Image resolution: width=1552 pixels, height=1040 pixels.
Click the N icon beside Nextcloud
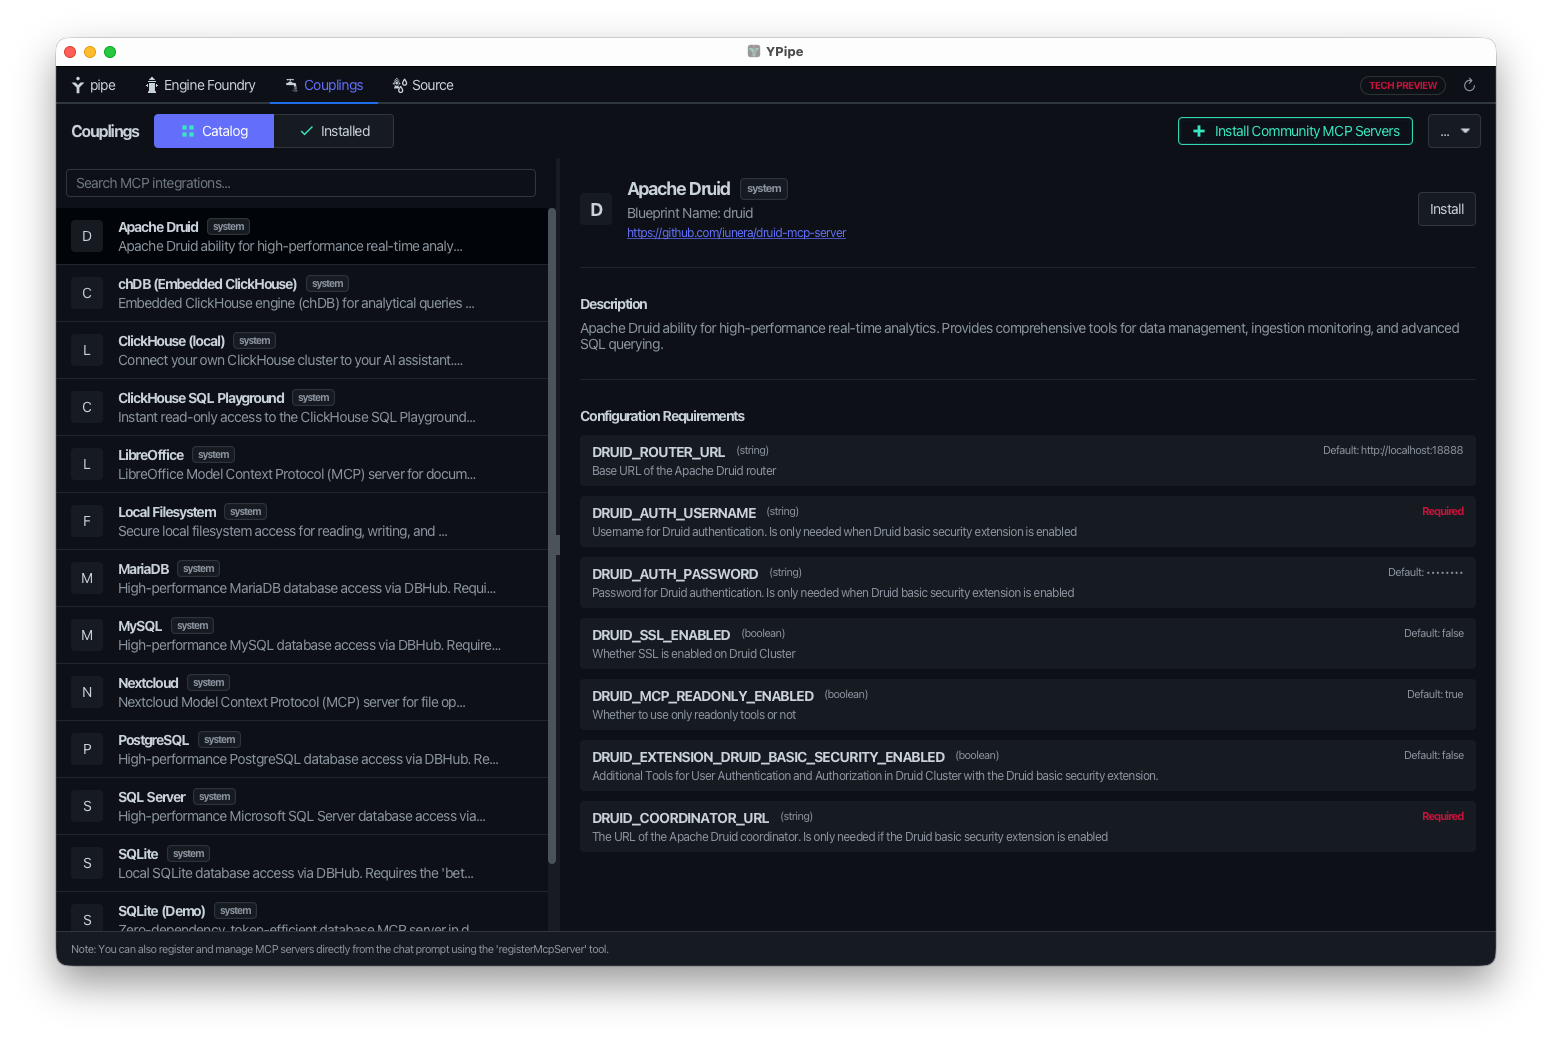point(87,692)
